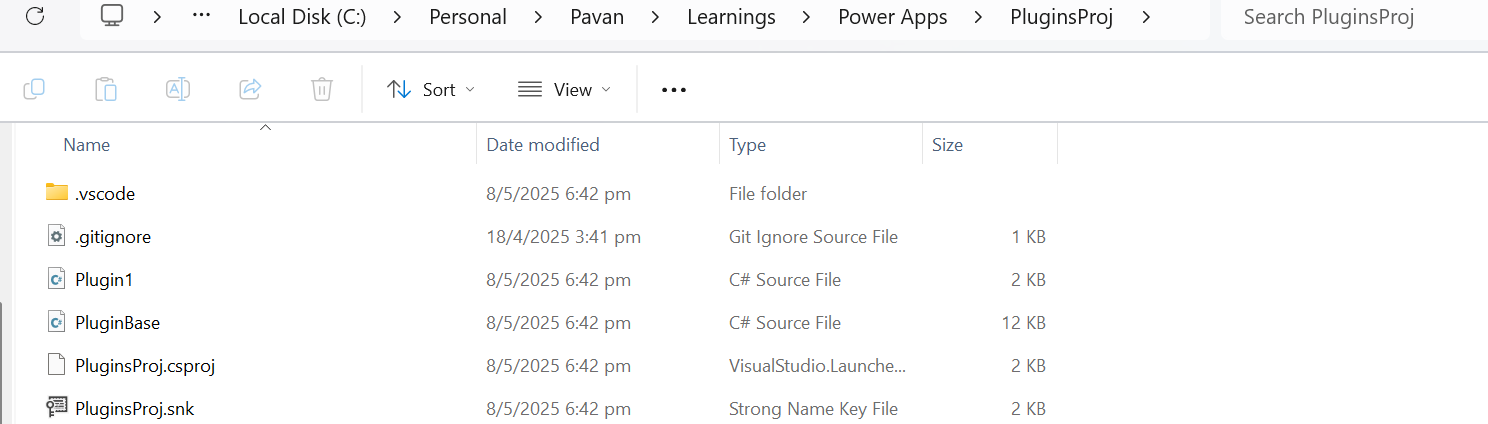
Task: Click the Delete trash icon
Action: 321,89
